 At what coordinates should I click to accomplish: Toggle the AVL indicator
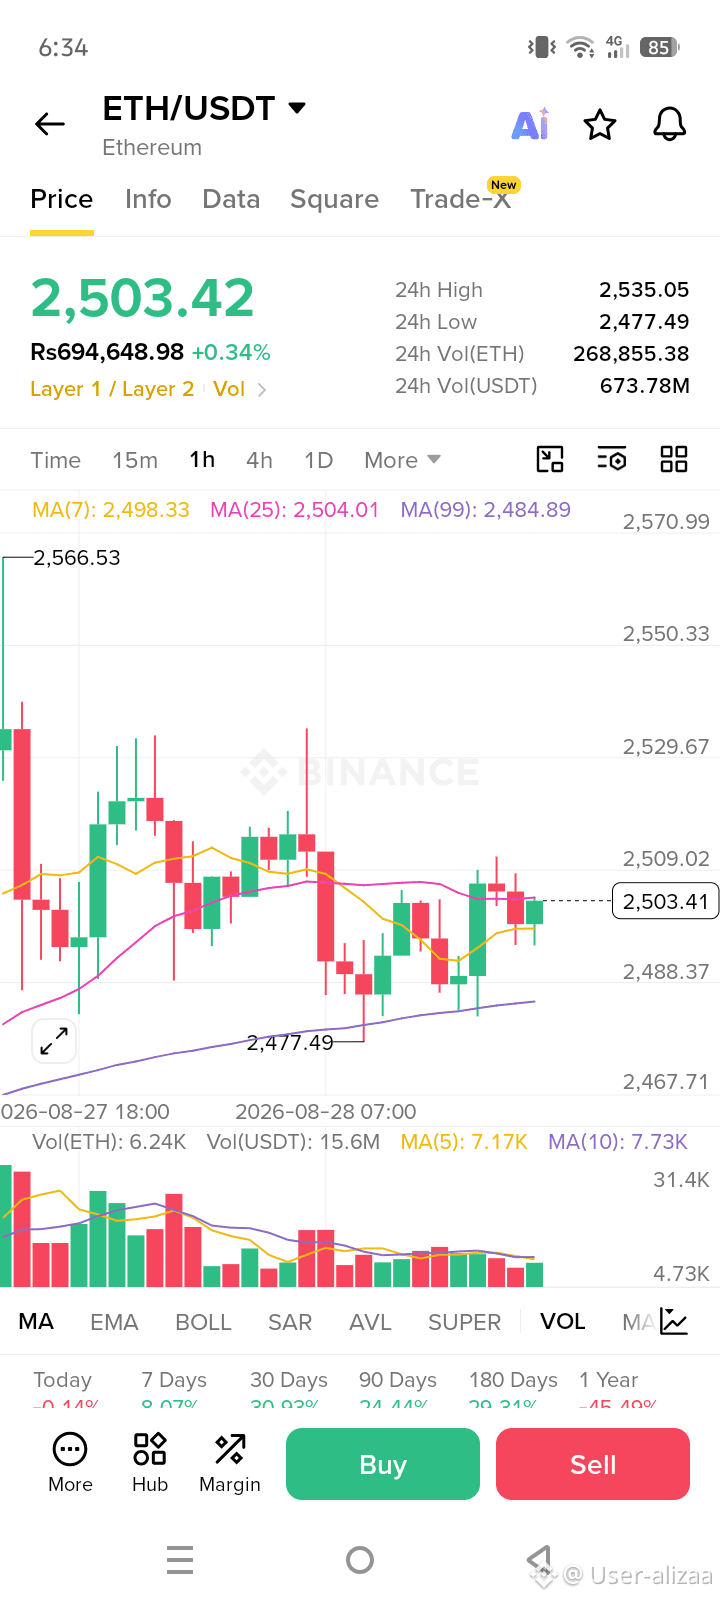[x=370, y=1322]
